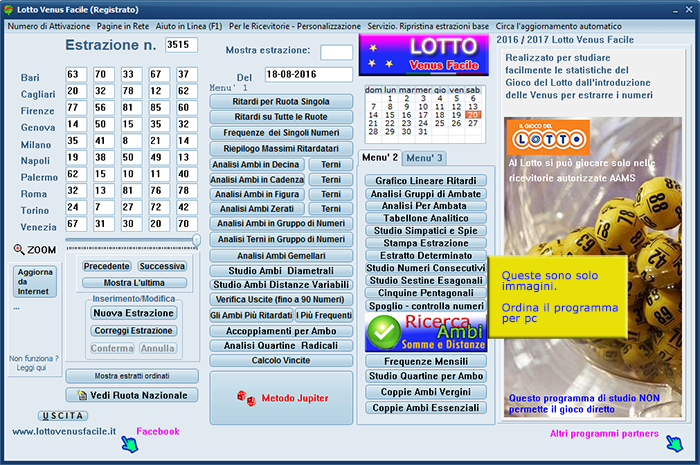The width and height of the screenshot is (700, 465).
Task: Click Gli Ambi Più Ritardati
Action: coord(252,315)
